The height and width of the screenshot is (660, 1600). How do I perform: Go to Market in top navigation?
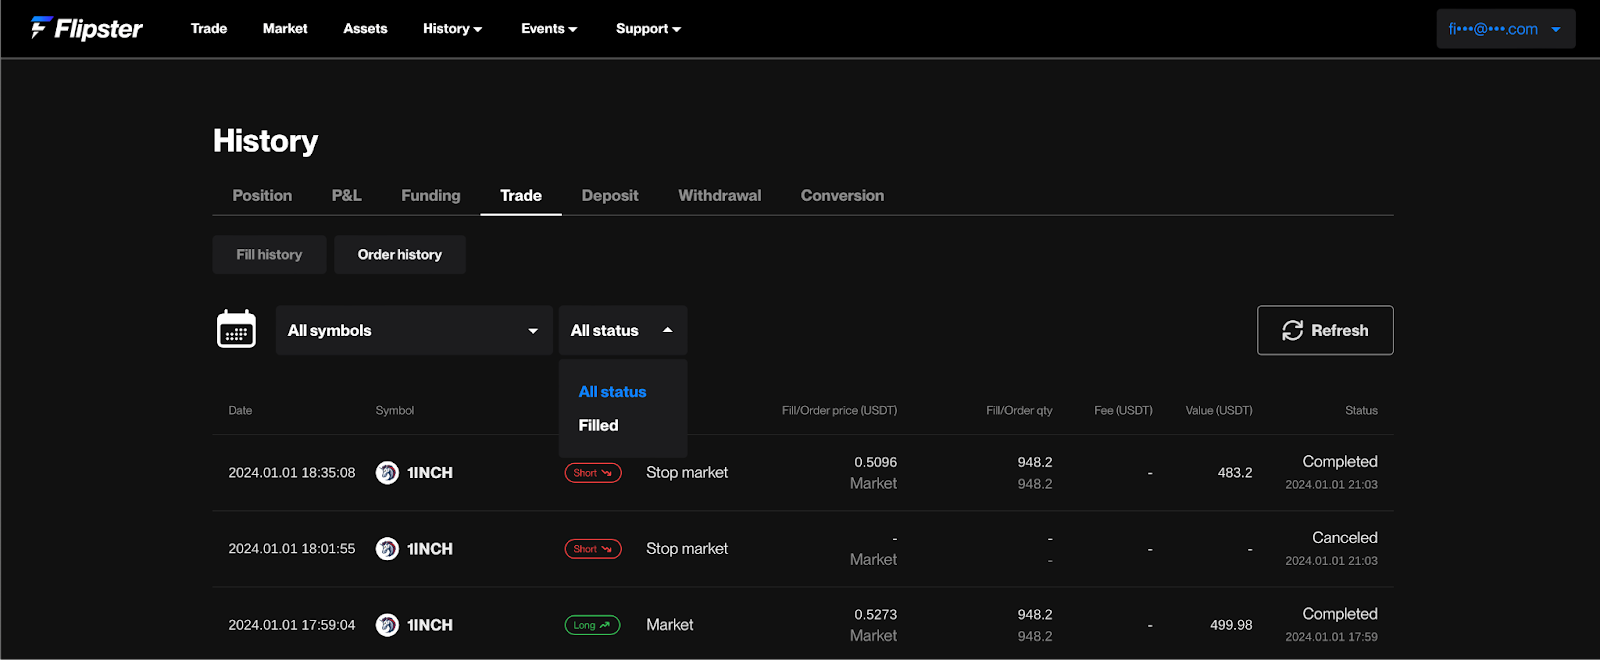[285, 28]
